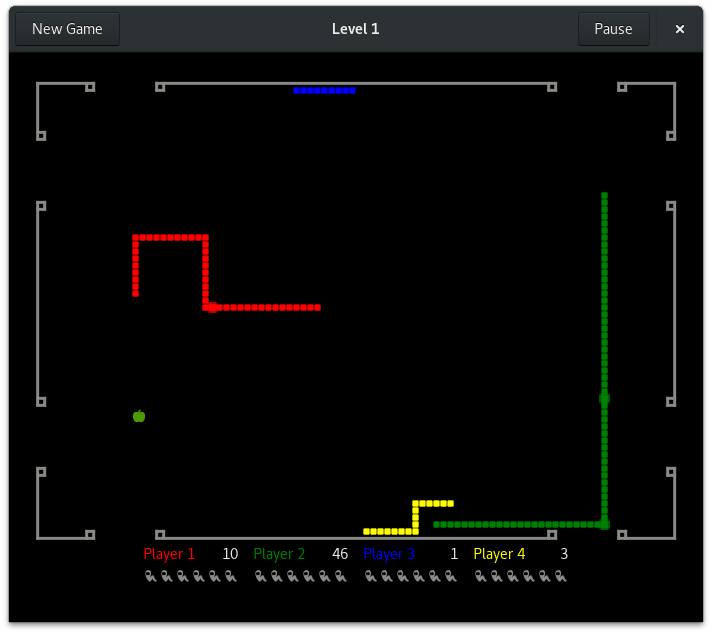Click the yellow Player 4 label
The height and width of the screenshot is (634, 712).
(499, 554)
